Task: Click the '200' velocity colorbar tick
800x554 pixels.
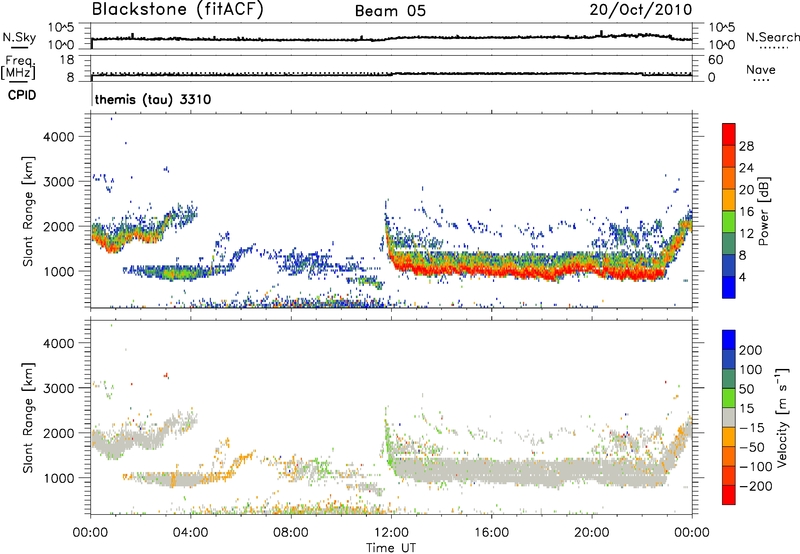Action: 751,350
